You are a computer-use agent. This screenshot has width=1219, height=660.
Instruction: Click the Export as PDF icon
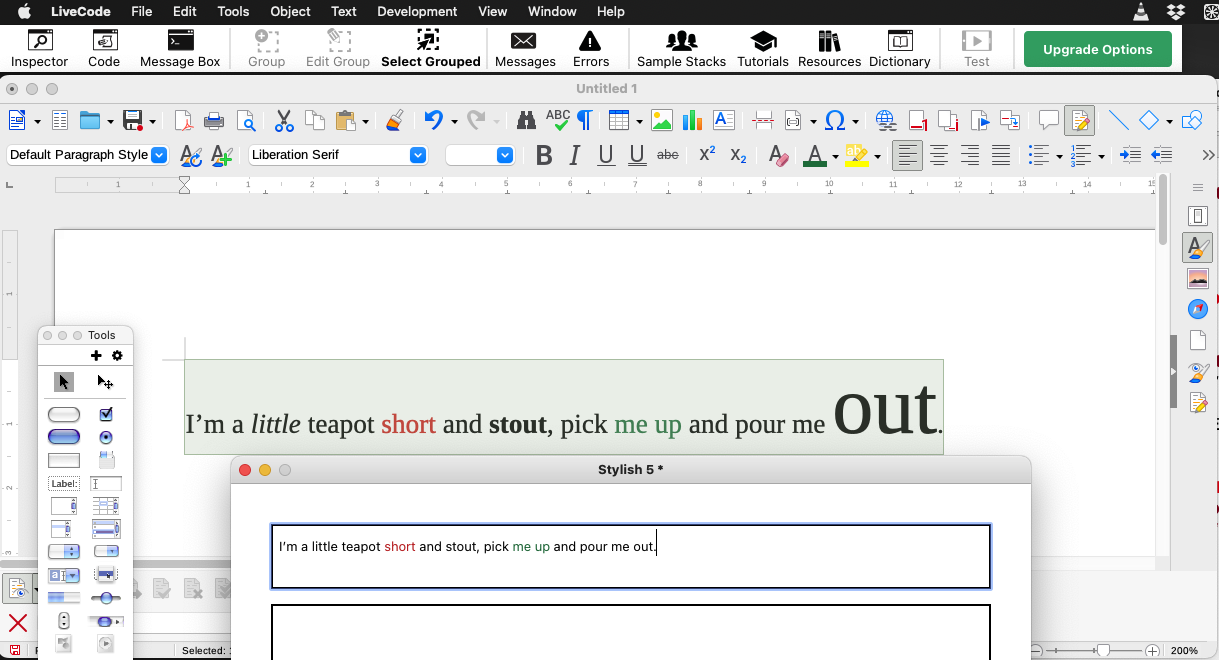click(x=183, y=121)
